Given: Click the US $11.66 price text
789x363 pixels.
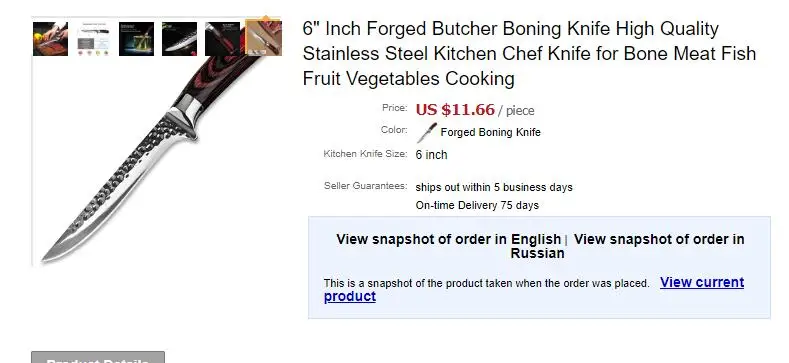Looking at the screenshot, I should 455,109.
